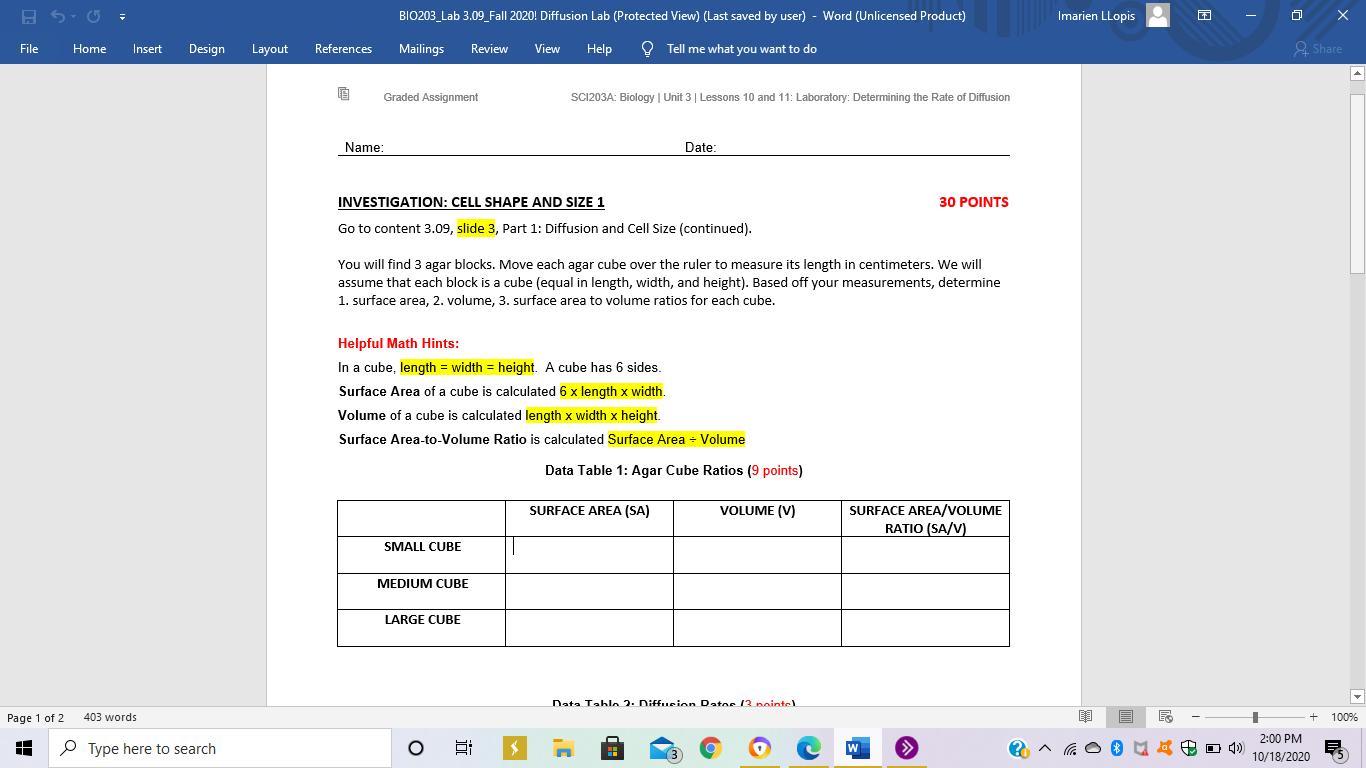
Task: Click the 403 words count
Action: coord(110,717)
